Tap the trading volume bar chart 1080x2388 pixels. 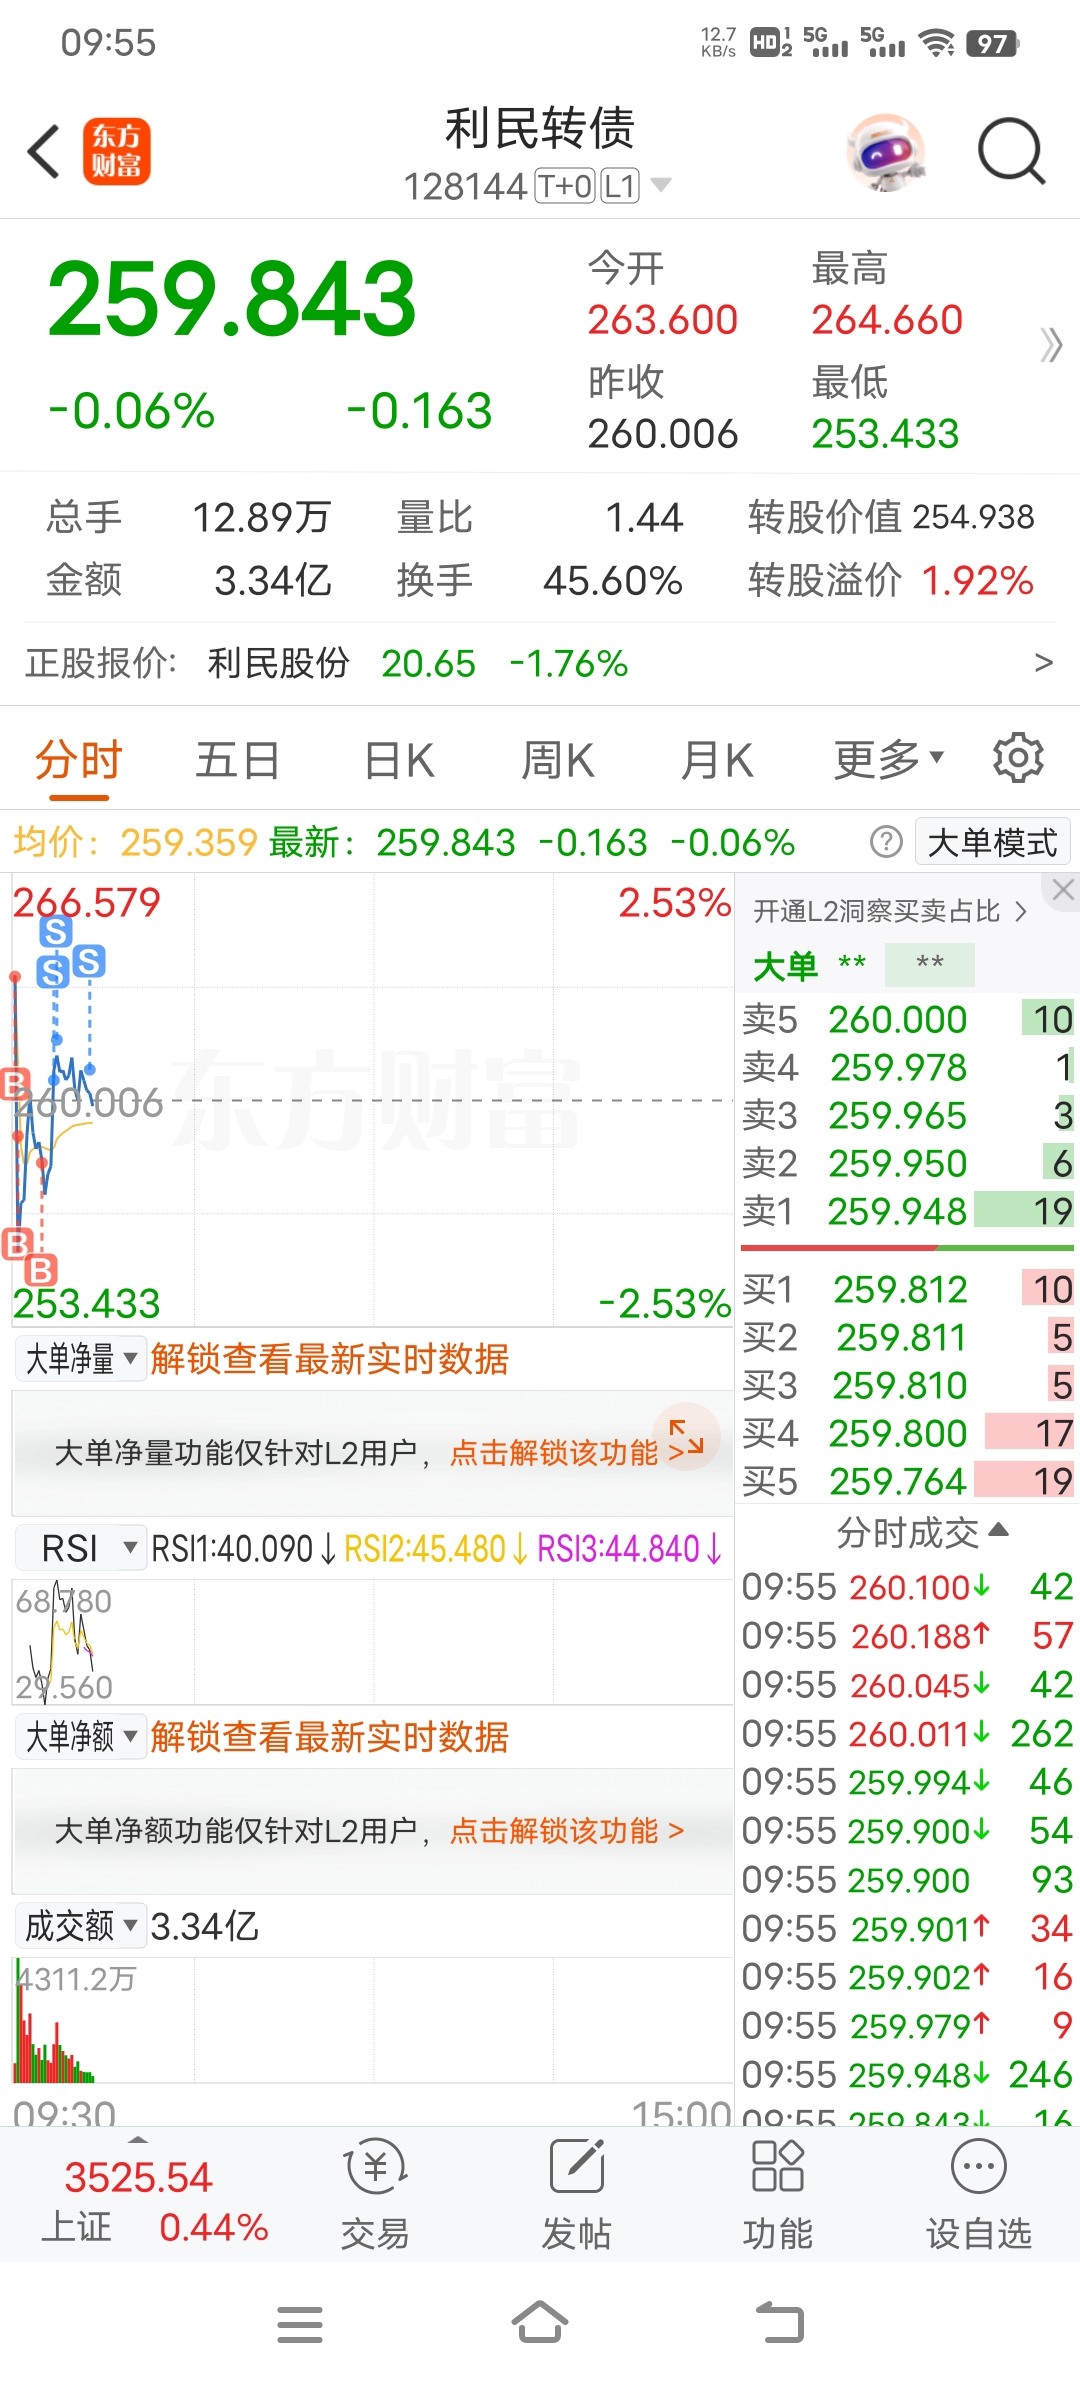pos(372,2020)
